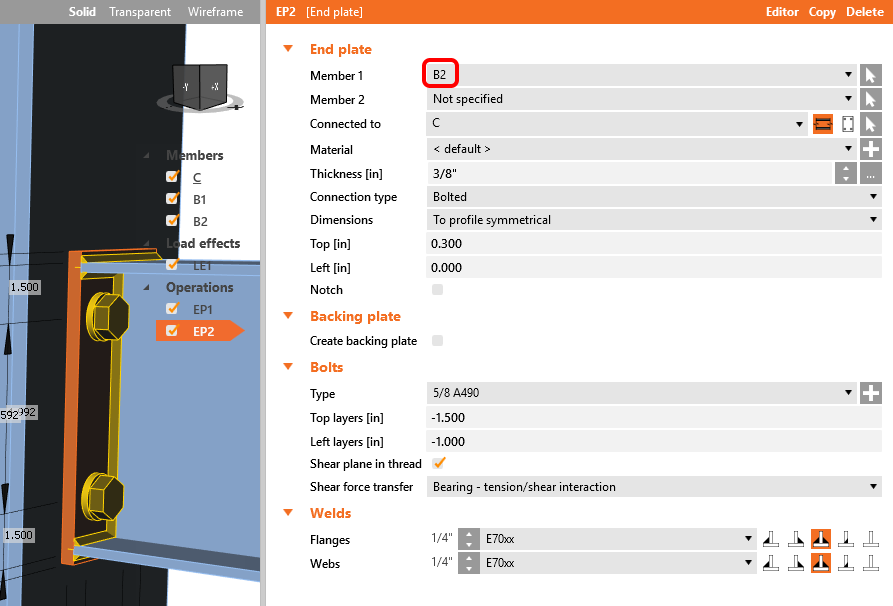Hide member B1 via its checkbox
893x606 pixels.
(x=172, y=199)
